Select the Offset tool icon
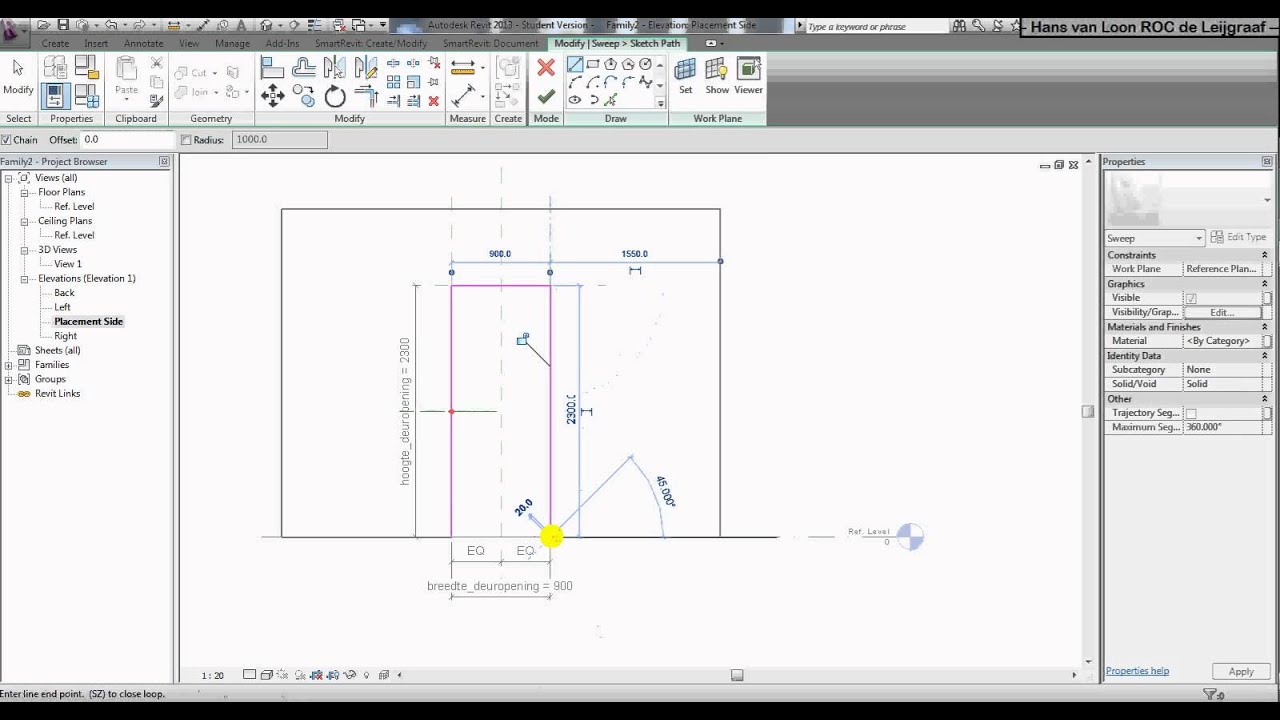 click(x=304, y=67)
